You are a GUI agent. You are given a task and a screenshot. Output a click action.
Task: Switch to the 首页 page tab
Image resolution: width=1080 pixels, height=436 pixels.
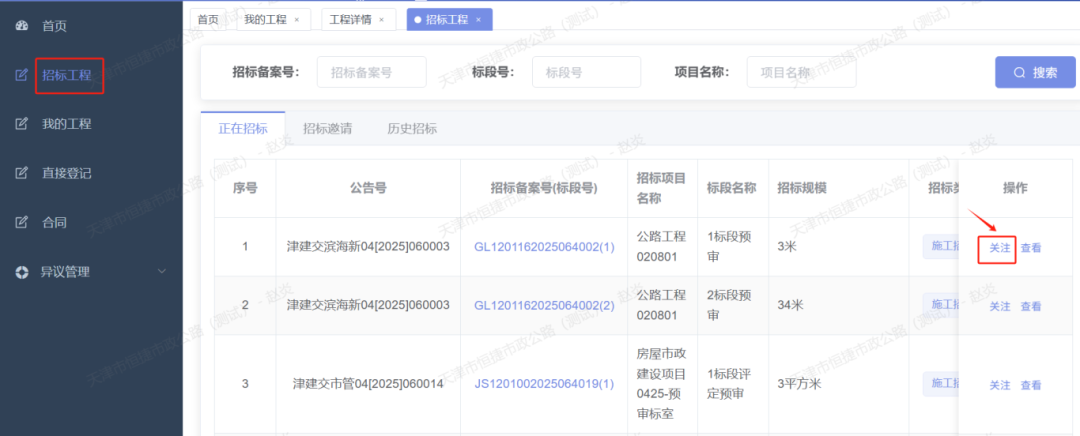208,20
